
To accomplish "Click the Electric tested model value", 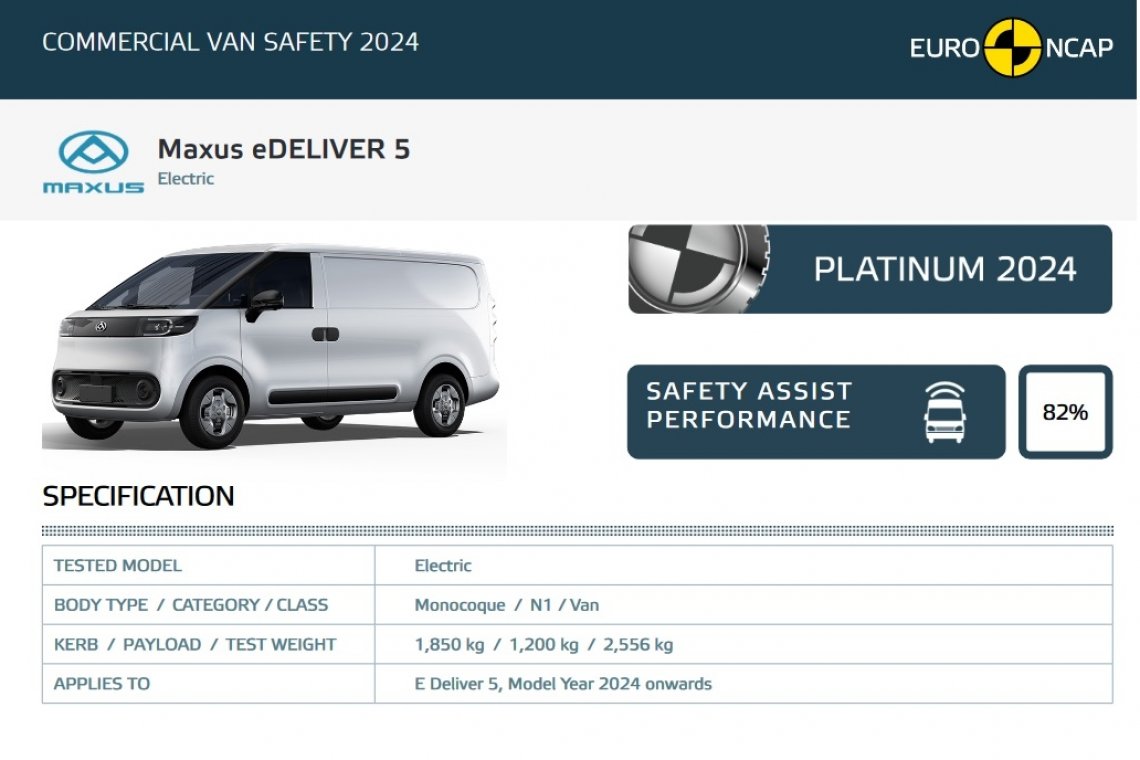I will point(443,565).
